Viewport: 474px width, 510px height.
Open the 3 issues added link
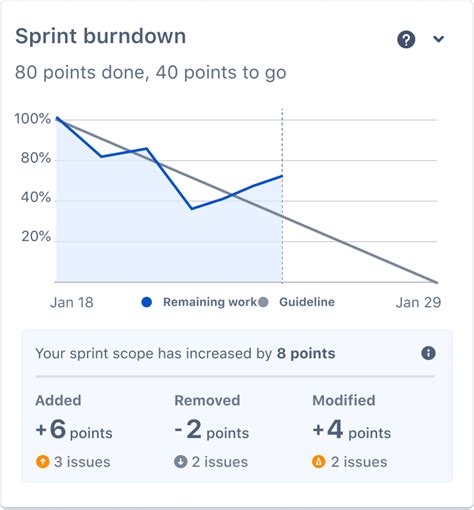82,462
